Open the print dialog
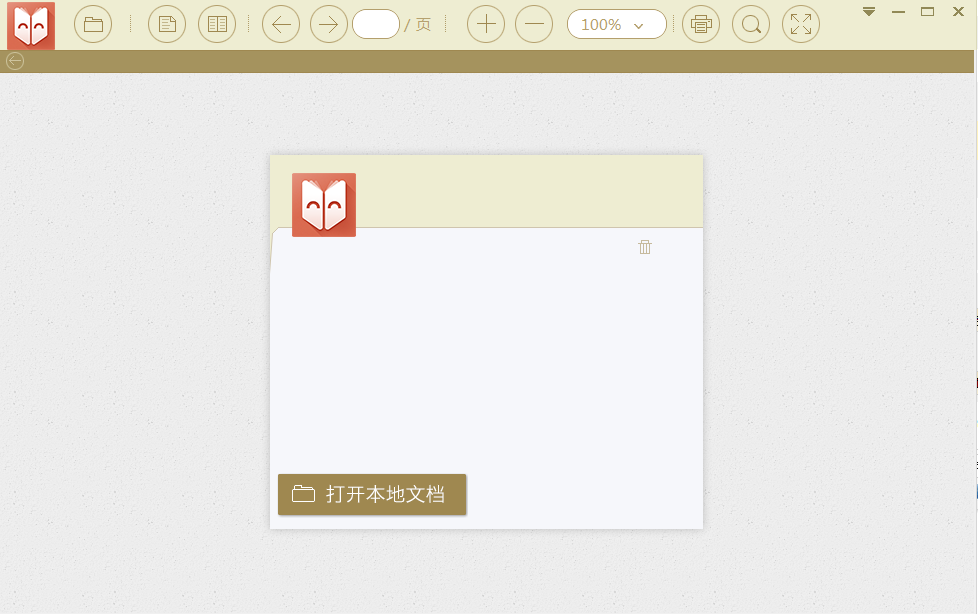The height and width of the screenshot is (614, 978). (x=701, y=24)
